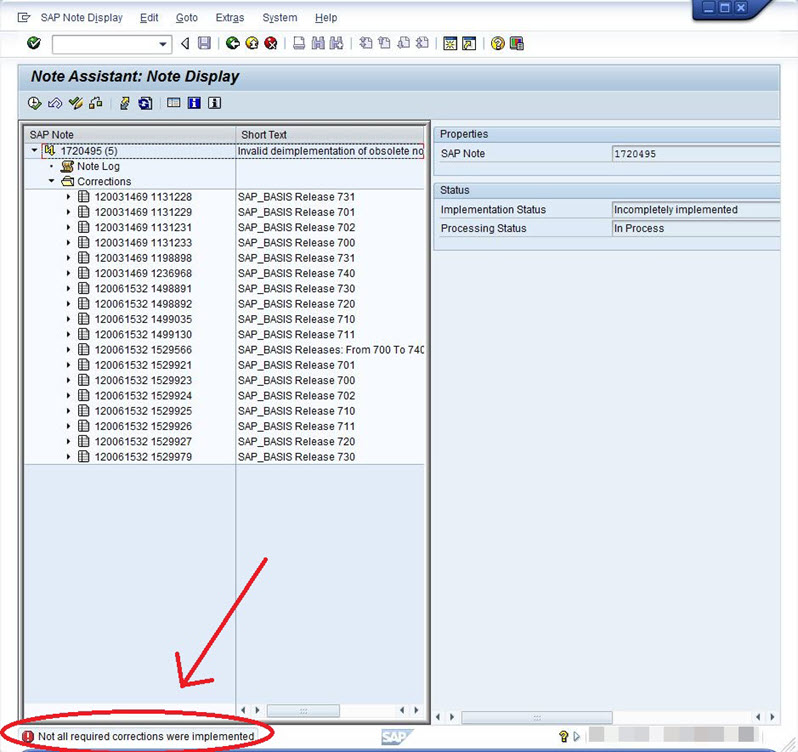The image size is (798, 752).
Task: Click the lock hierarchy icon in application toolbar
Action: 96,103
